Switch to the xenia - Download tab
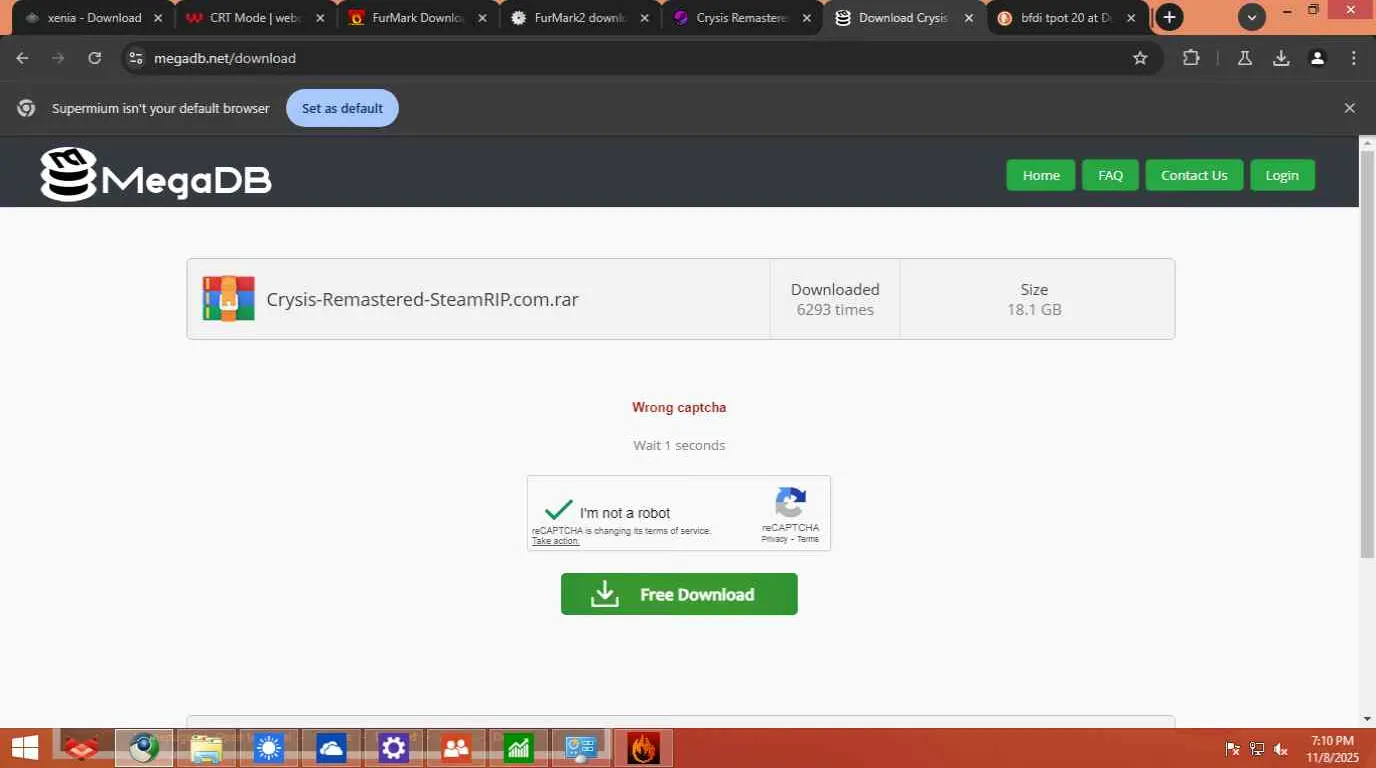 click(93, 18)
